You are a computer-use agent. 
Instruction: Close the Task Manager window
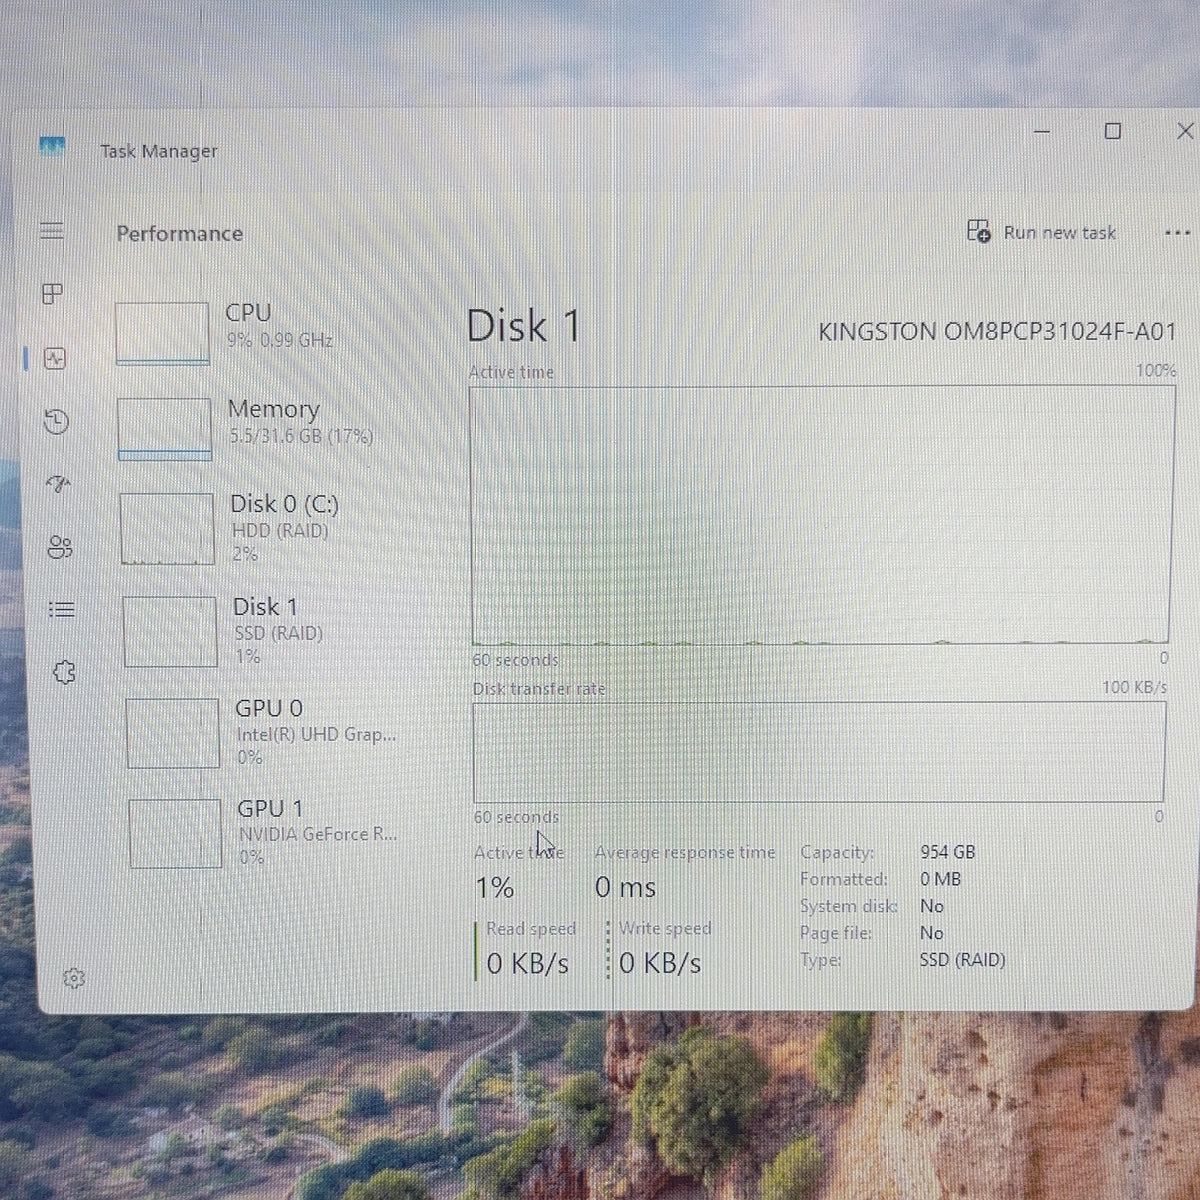coord(1185,130)
